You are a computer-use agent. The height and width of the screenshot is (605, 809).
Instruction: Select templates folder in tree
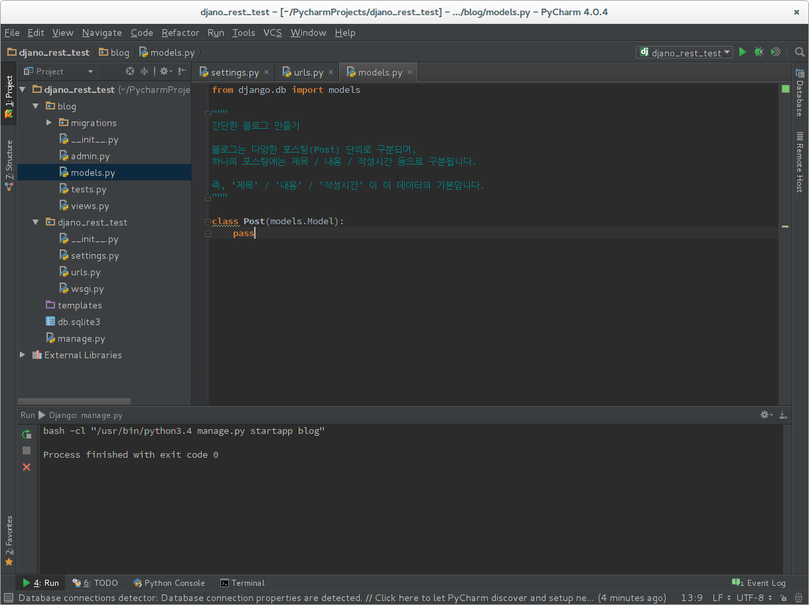point(104,305)
